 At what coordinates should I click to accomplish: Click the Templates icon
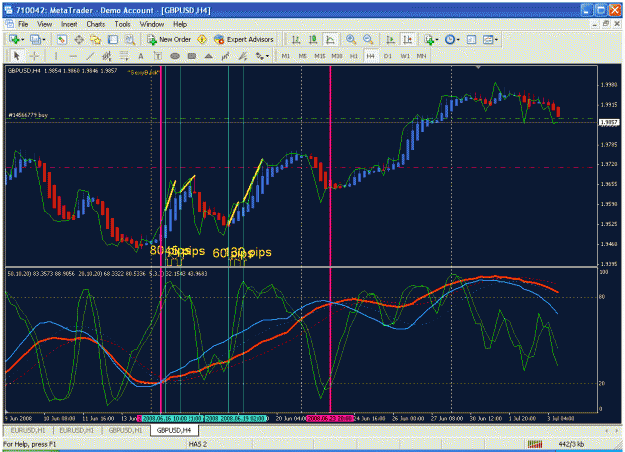[x=488, y=39]
